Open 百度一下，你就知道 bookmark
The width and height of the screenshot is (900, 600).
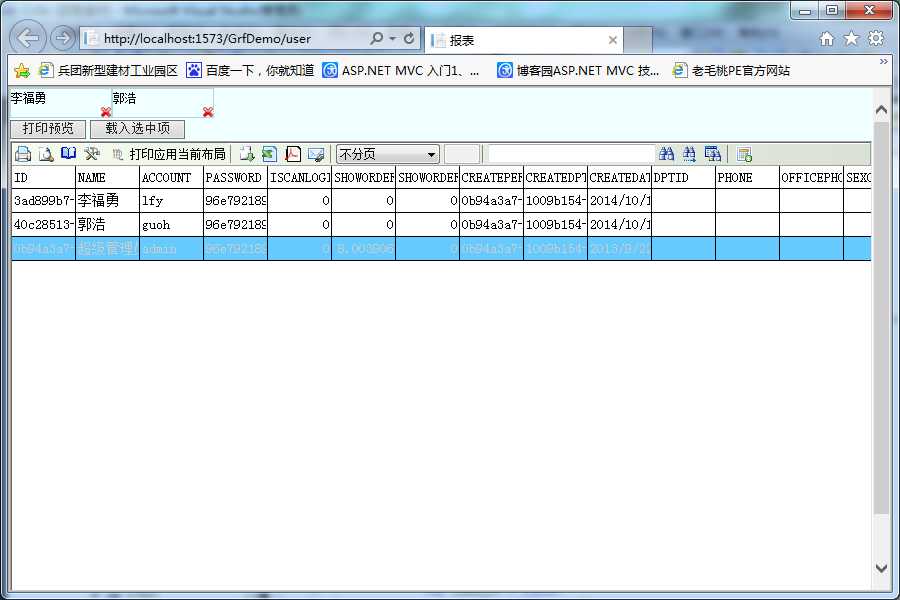(x=251, y=71)
